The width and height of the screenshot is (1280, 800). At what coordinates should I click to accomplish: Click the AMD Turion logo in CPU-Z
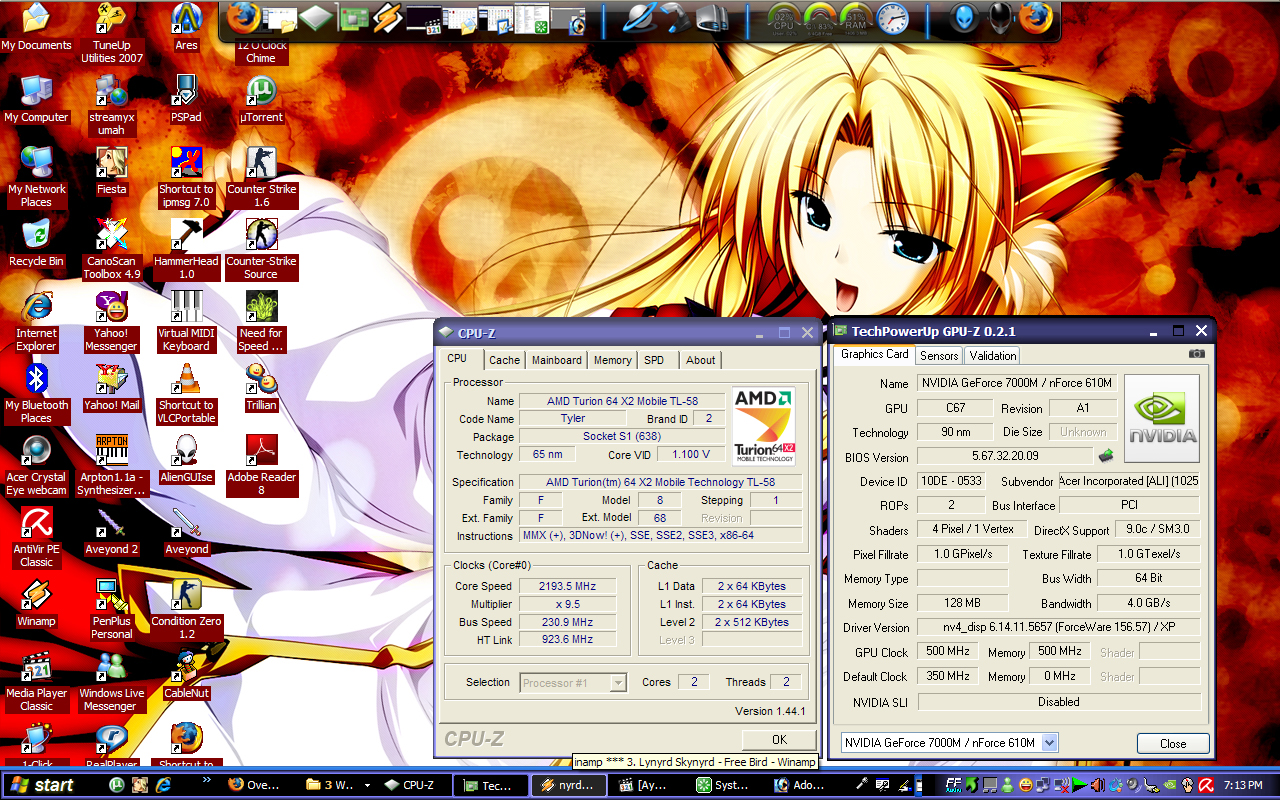(x=764, y=426)
